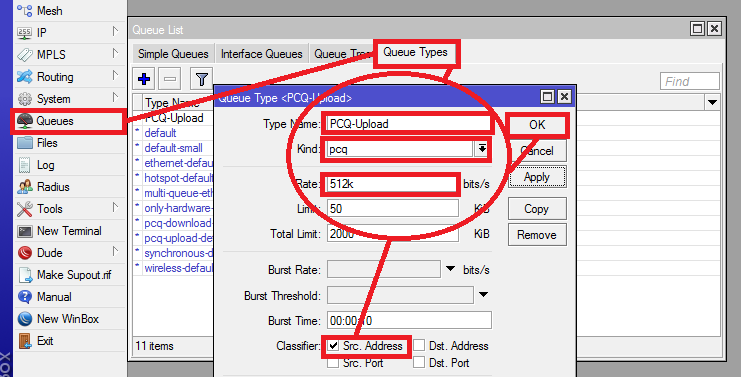Click the System gear icon

(x=25, y=99)
